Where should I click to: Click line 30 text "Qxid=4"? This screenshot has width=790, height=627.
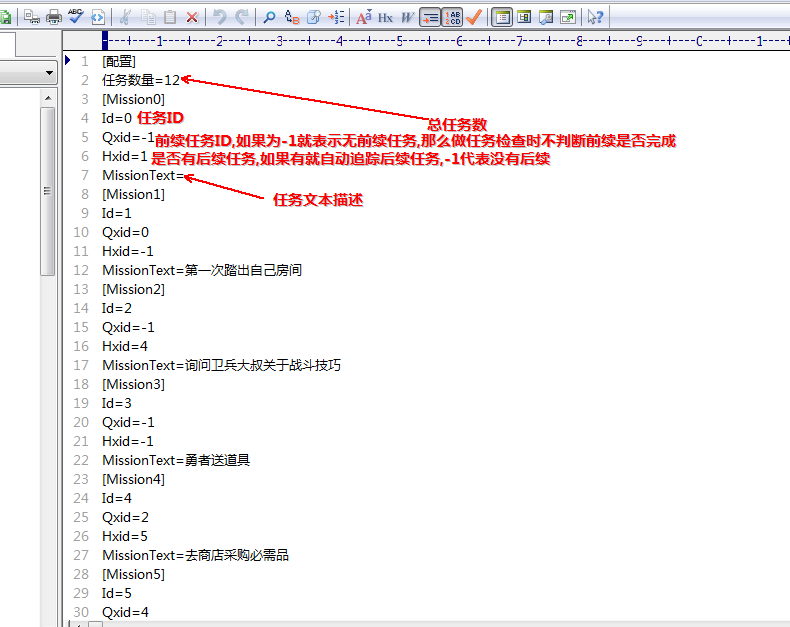125,612
